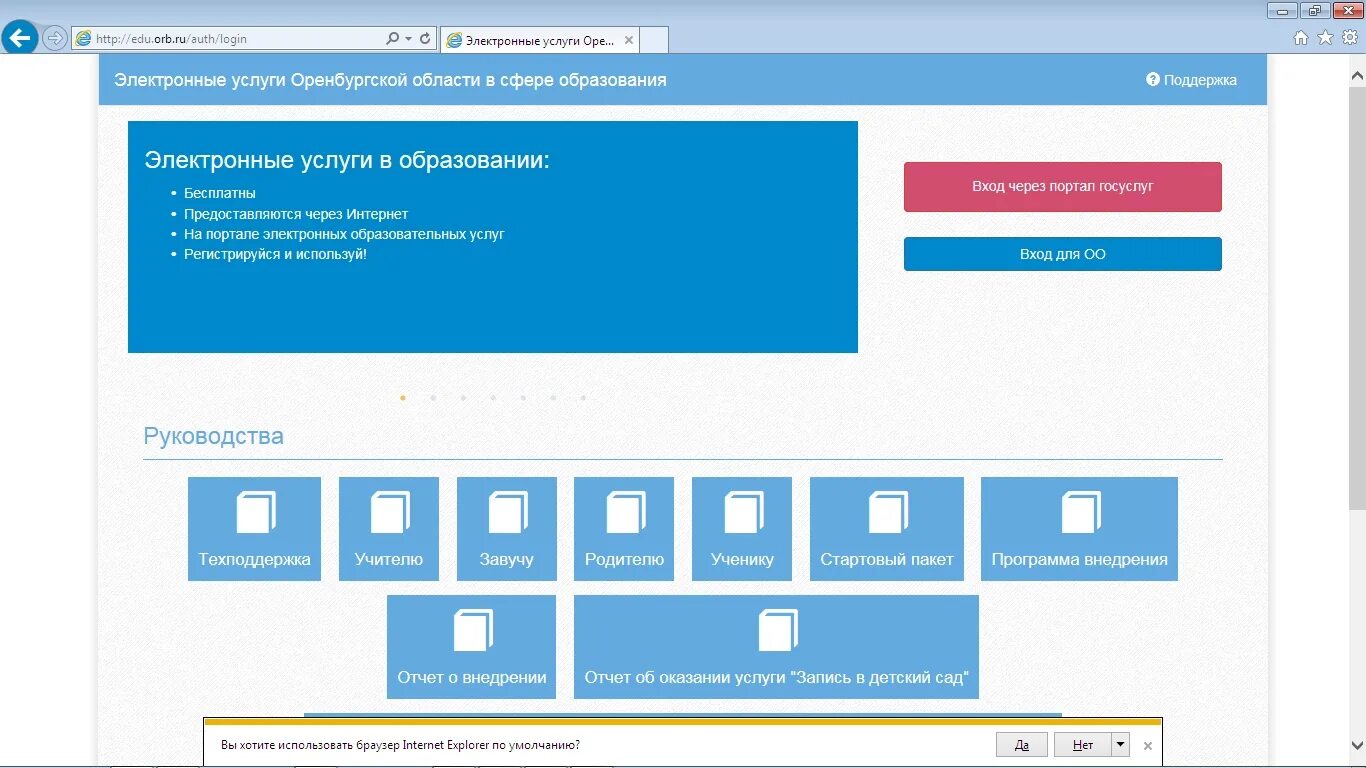Viewport: 1366px width, 768px height.
Task: Open the Стартовый пакет guide tile
Action: 887,529
